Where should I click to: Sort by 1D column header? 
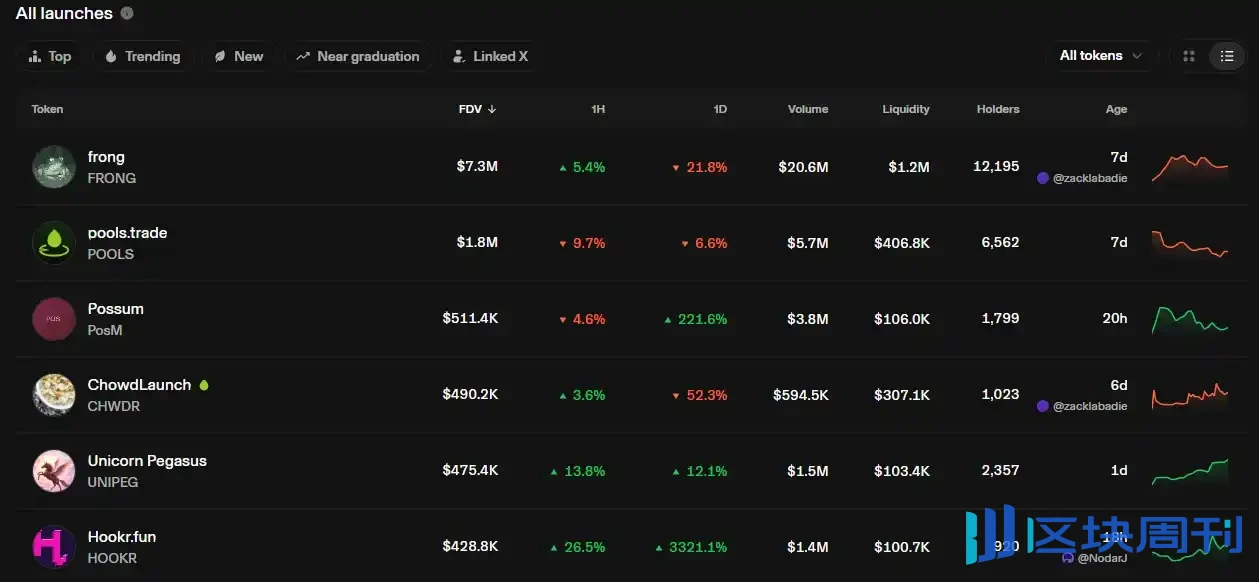tap(720, 109)
